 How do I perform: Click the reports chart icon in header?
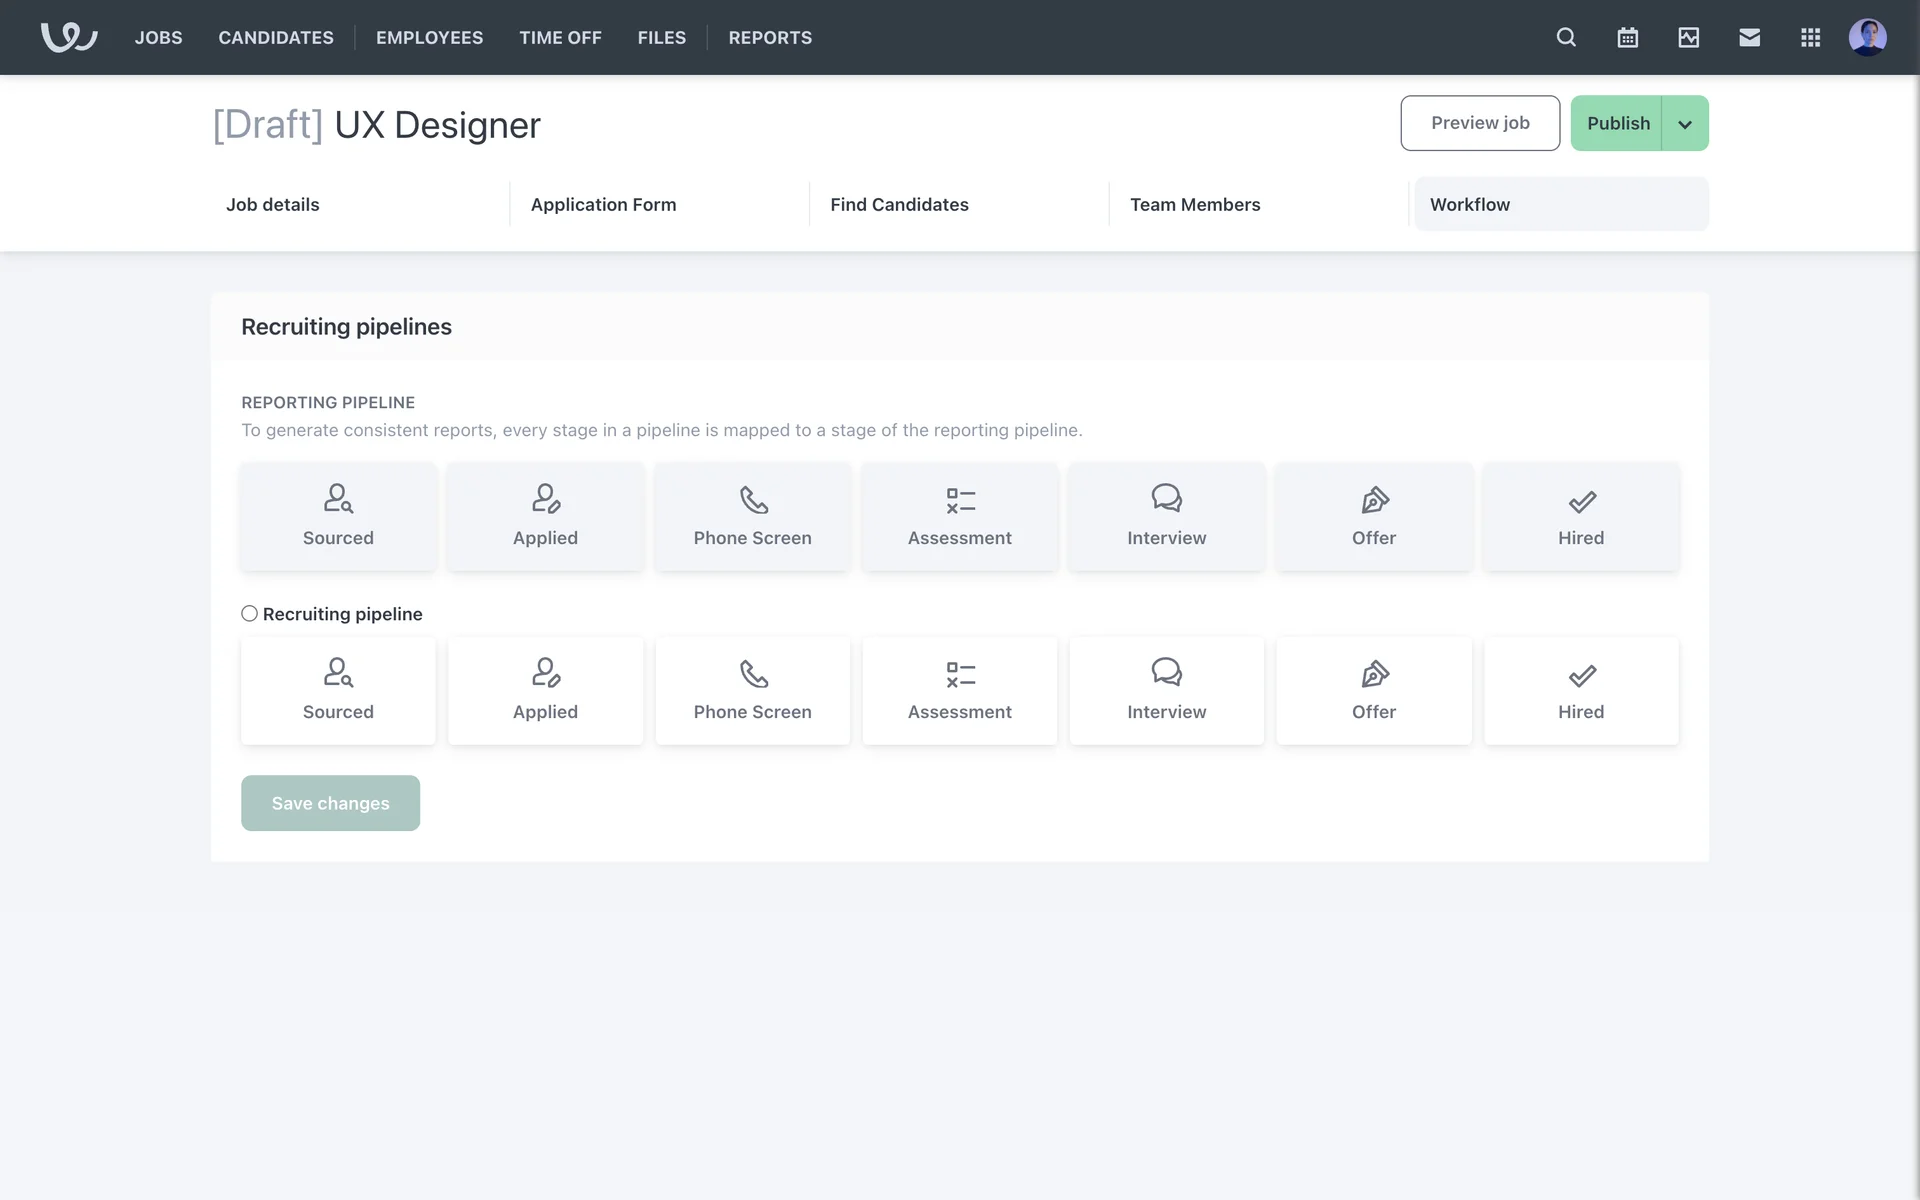(1688, 37)
